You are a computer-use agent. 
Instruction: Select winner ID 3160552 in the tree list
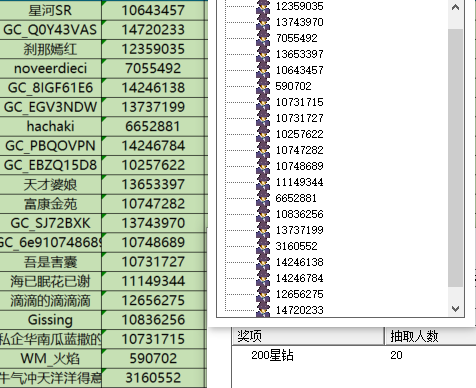(296, 246)
